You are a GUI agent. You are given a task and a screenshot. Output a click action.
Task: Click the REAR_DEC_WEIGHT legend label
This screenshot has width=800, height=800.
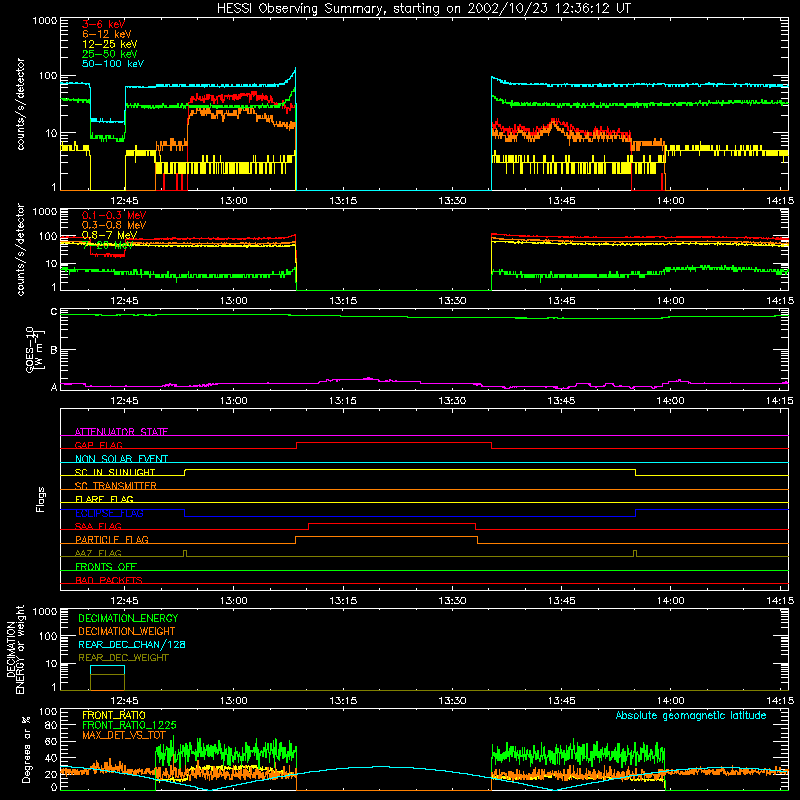tap(123, 658)
